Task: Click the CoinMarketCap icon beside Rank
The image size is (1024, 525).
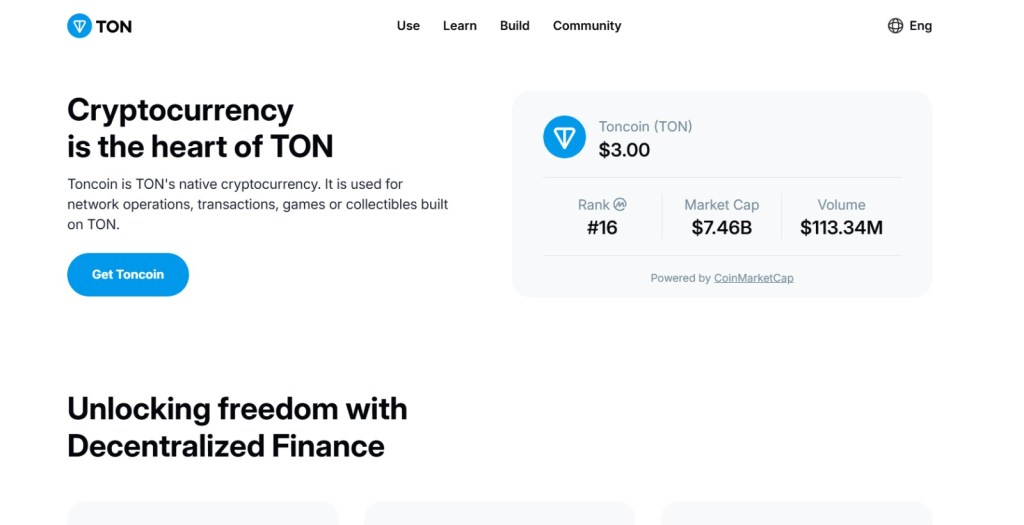Action: (620, 204)
